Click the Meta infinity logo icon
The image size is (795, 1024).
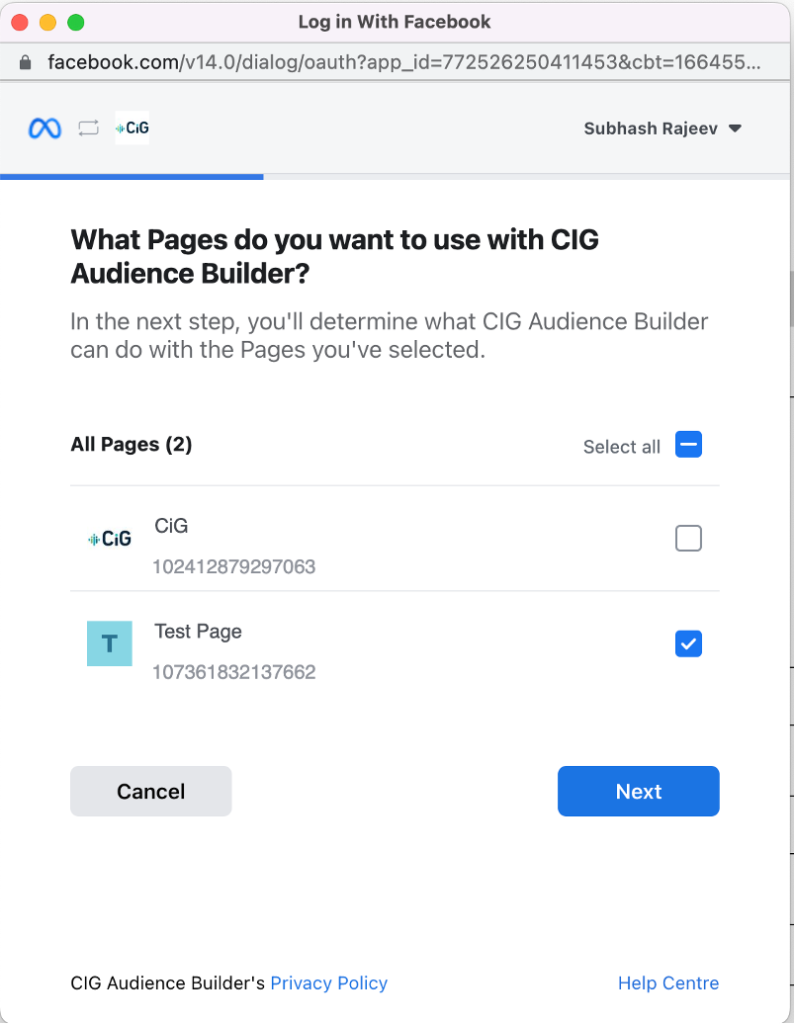[45, 128]
